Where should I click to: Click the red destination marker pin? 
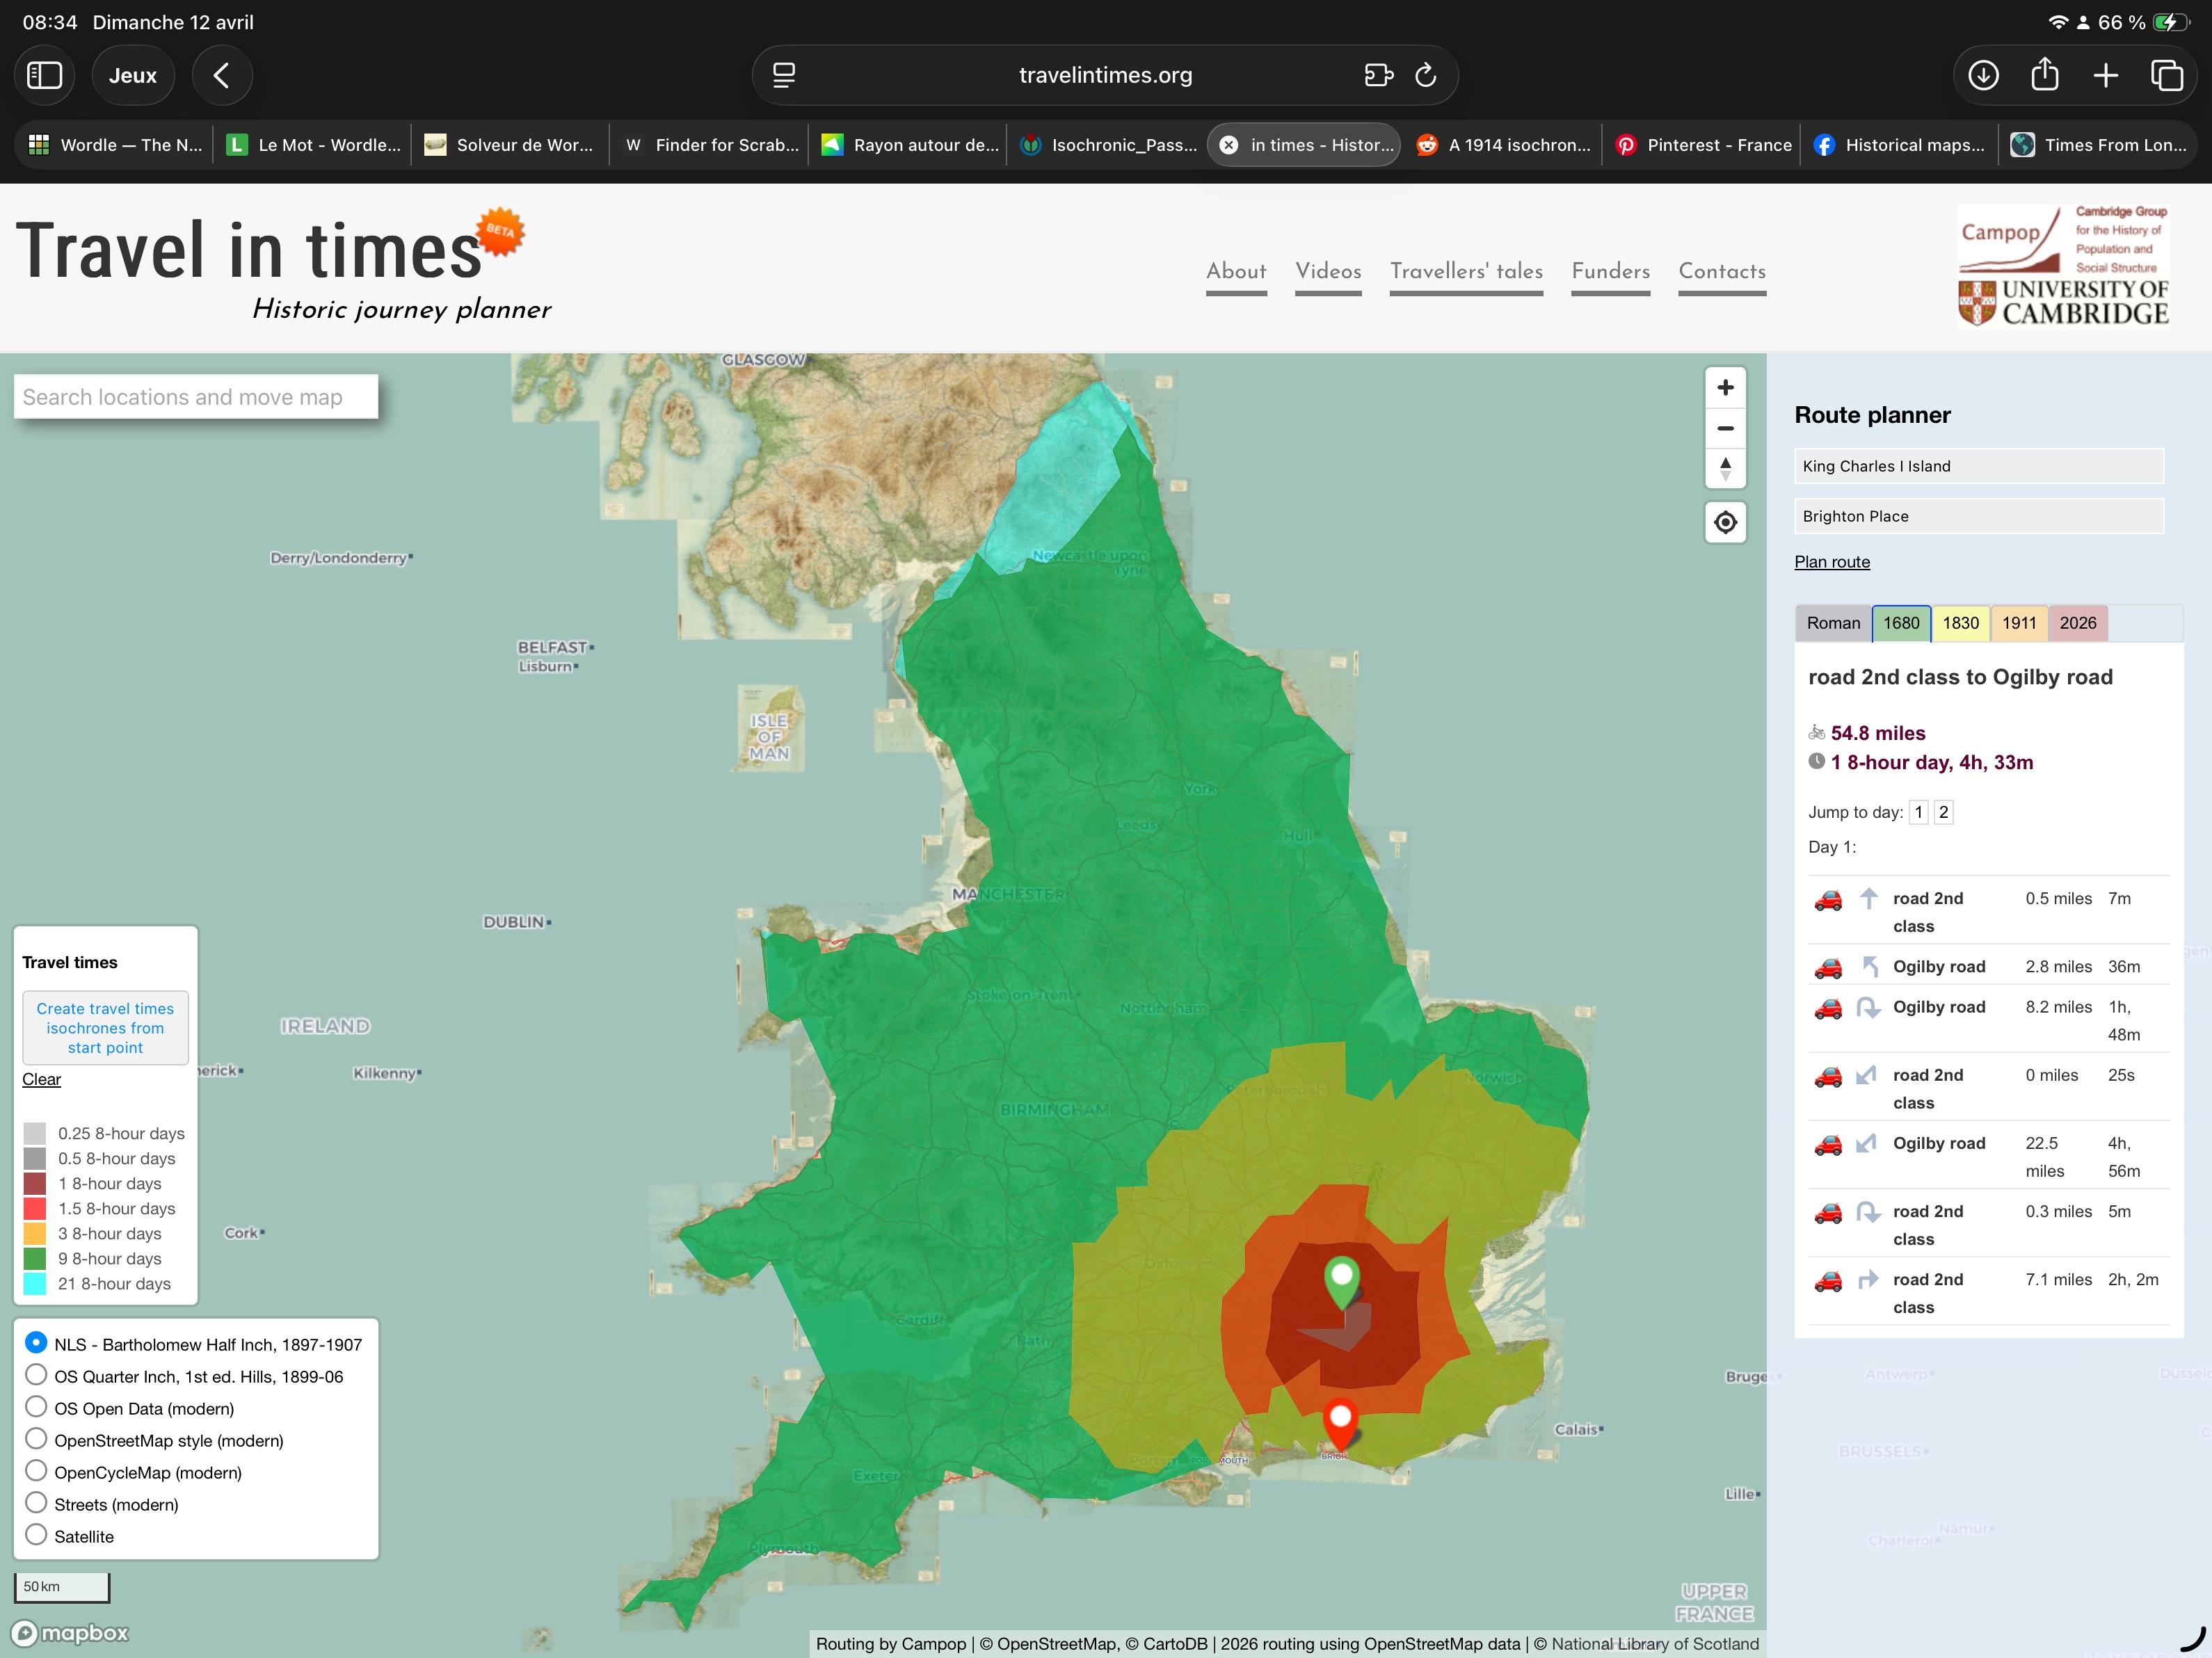[1340, 1422]
